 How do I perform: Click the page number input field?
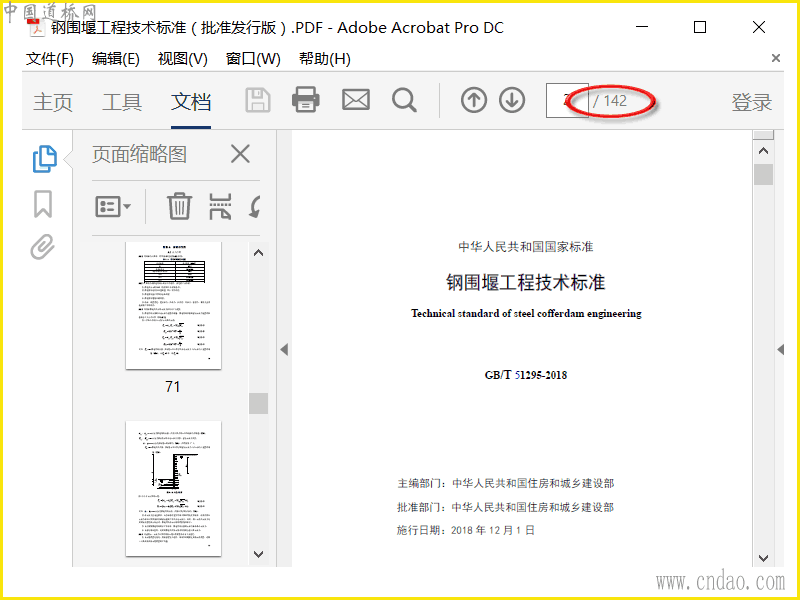(x=567, y=101)
